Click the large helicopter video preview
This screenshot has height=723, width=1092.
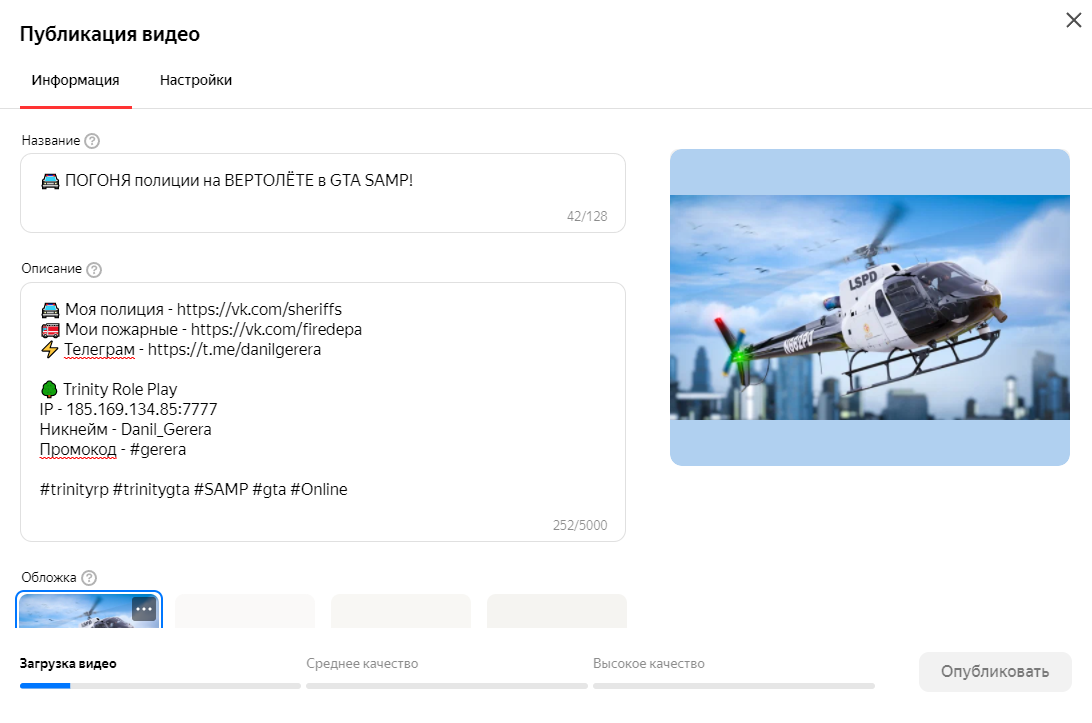click(870, 307)
